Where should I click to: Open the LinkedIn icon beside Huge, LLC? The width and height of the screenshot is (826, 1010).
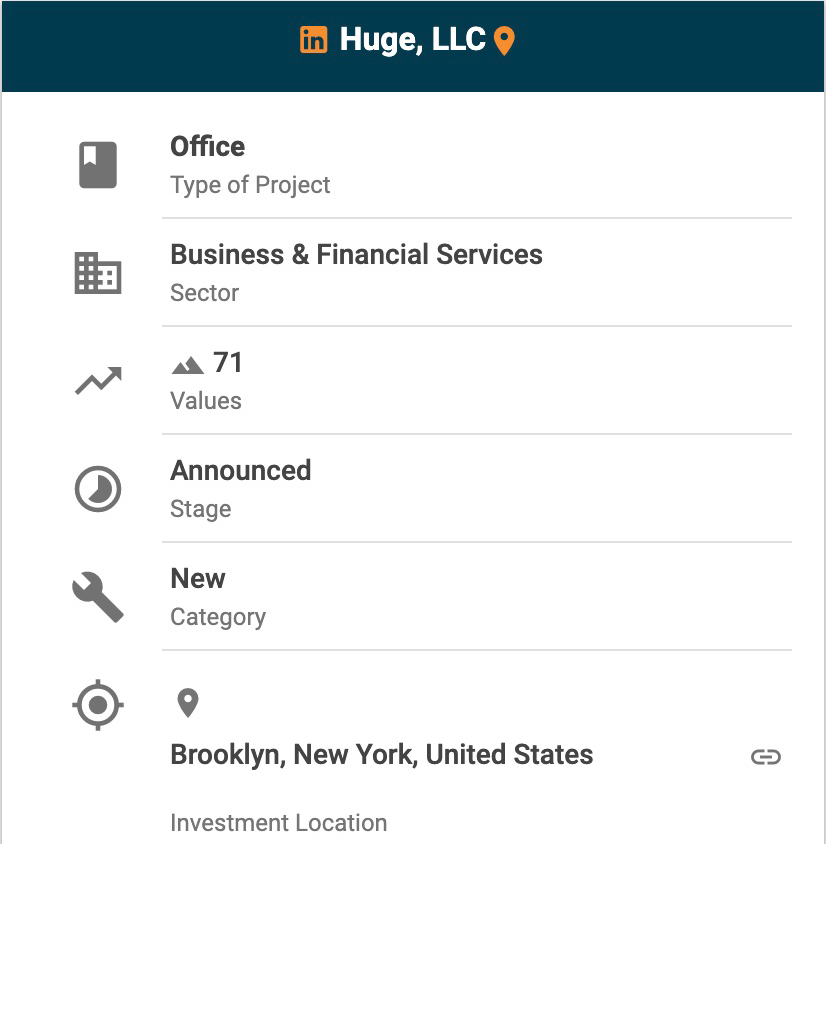pyautogui.click(x=314, y=40)
